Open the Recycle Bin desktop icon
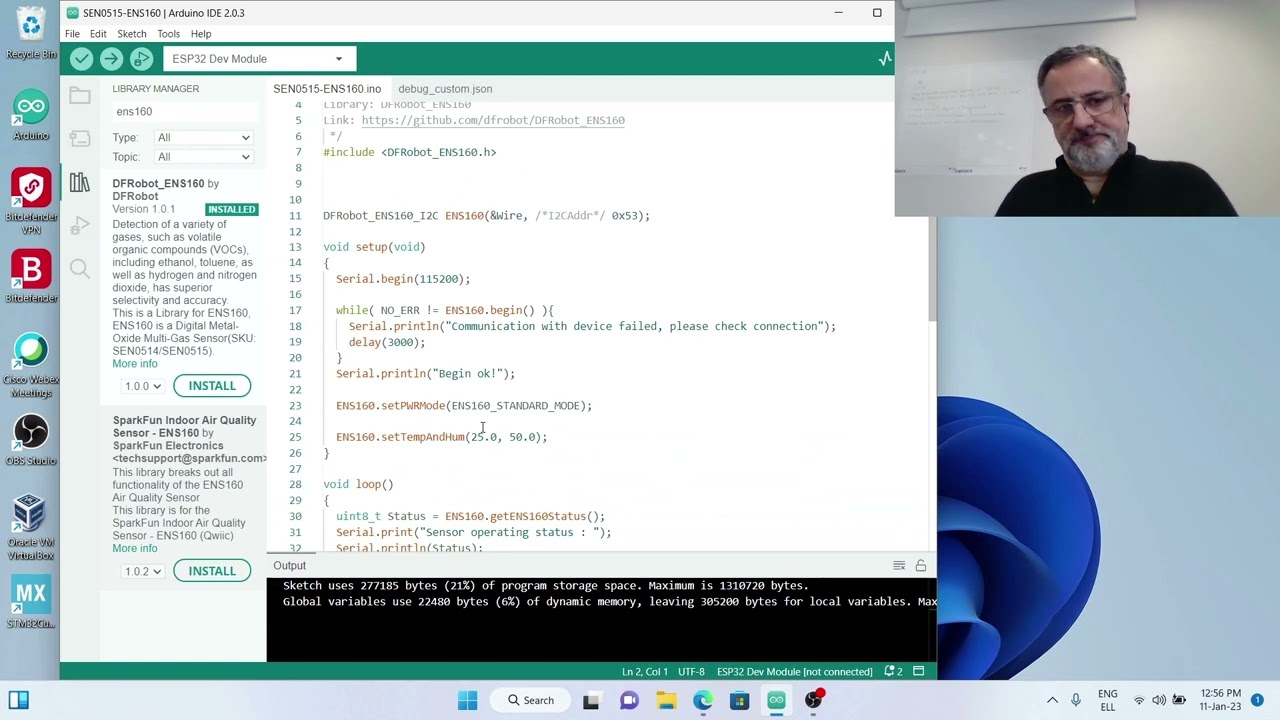Screen dimensions: 1280x720 [x=31, y=32]
